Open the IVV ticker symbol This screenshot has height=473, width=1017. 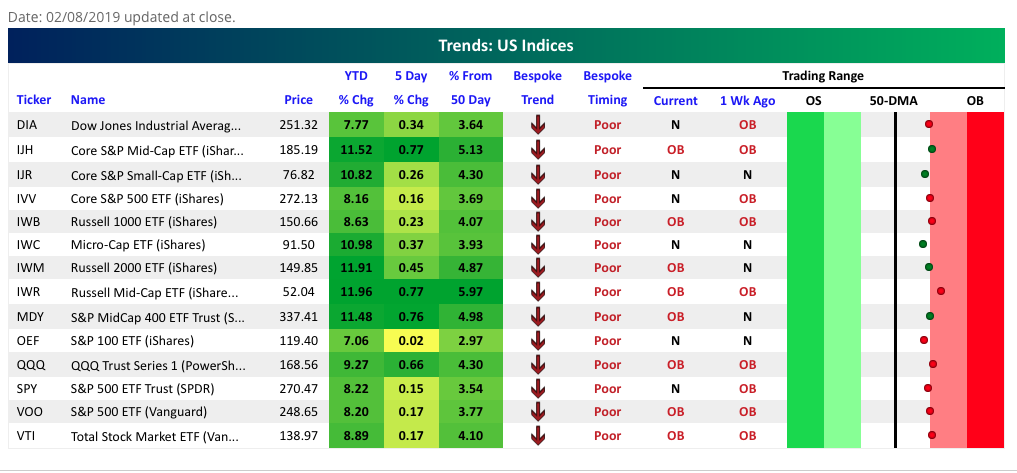coord(27,197)
